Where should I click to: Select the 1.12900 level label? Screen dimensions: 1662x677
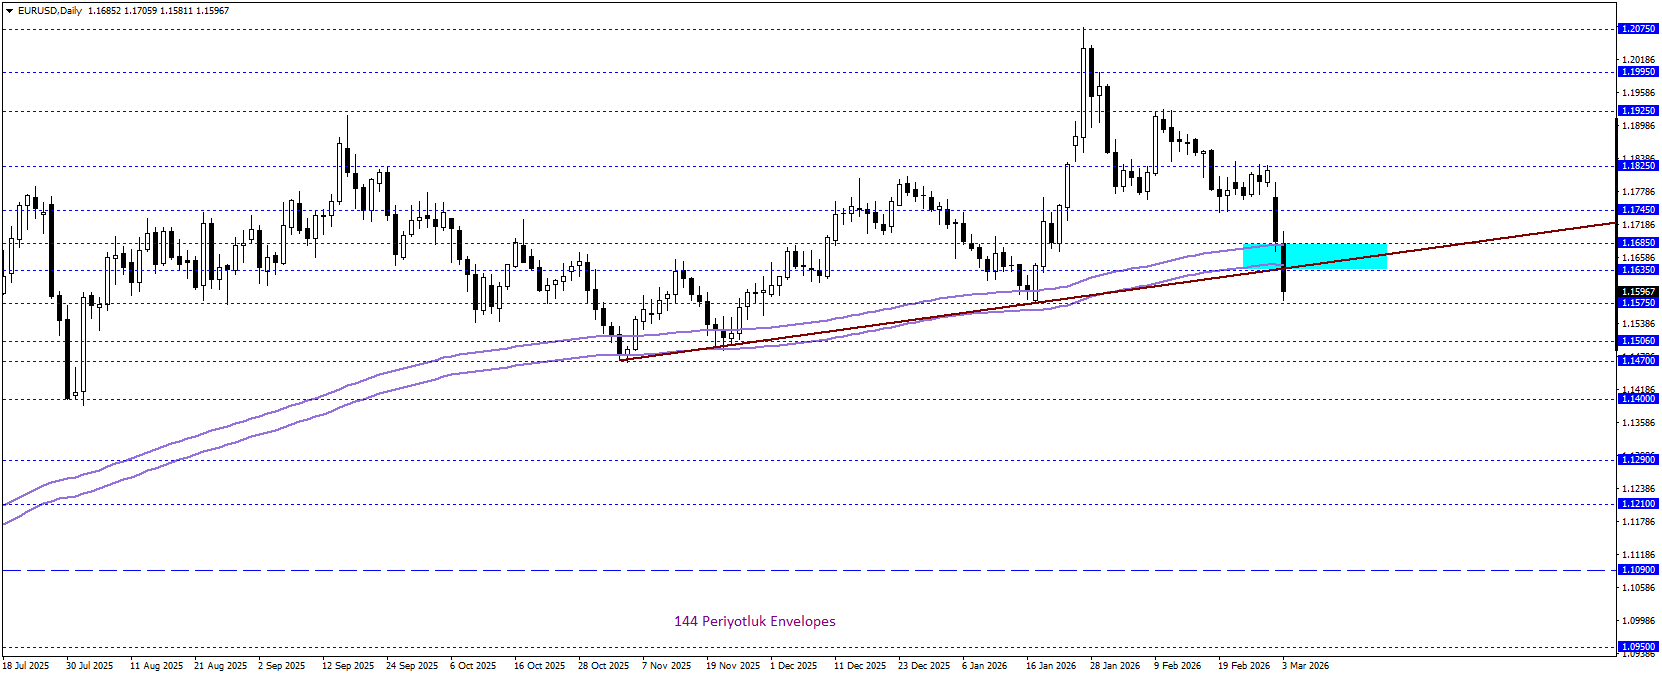coord(1638,460)
